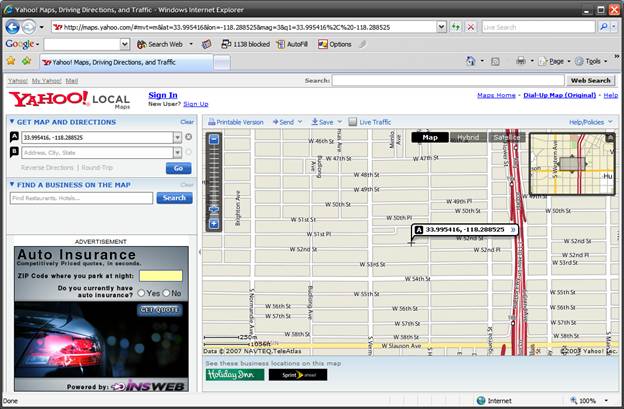Click the Live Search magnifier icon
The width and height of the screenshot is (624, 409).
pos(604,27)
